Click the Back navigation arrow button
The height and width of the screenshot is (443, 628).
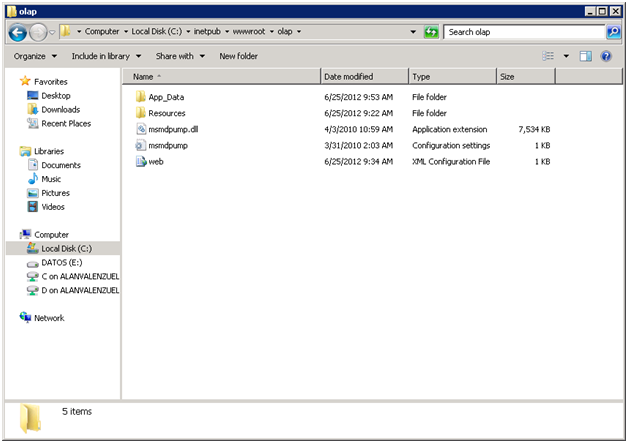(18, 32)
